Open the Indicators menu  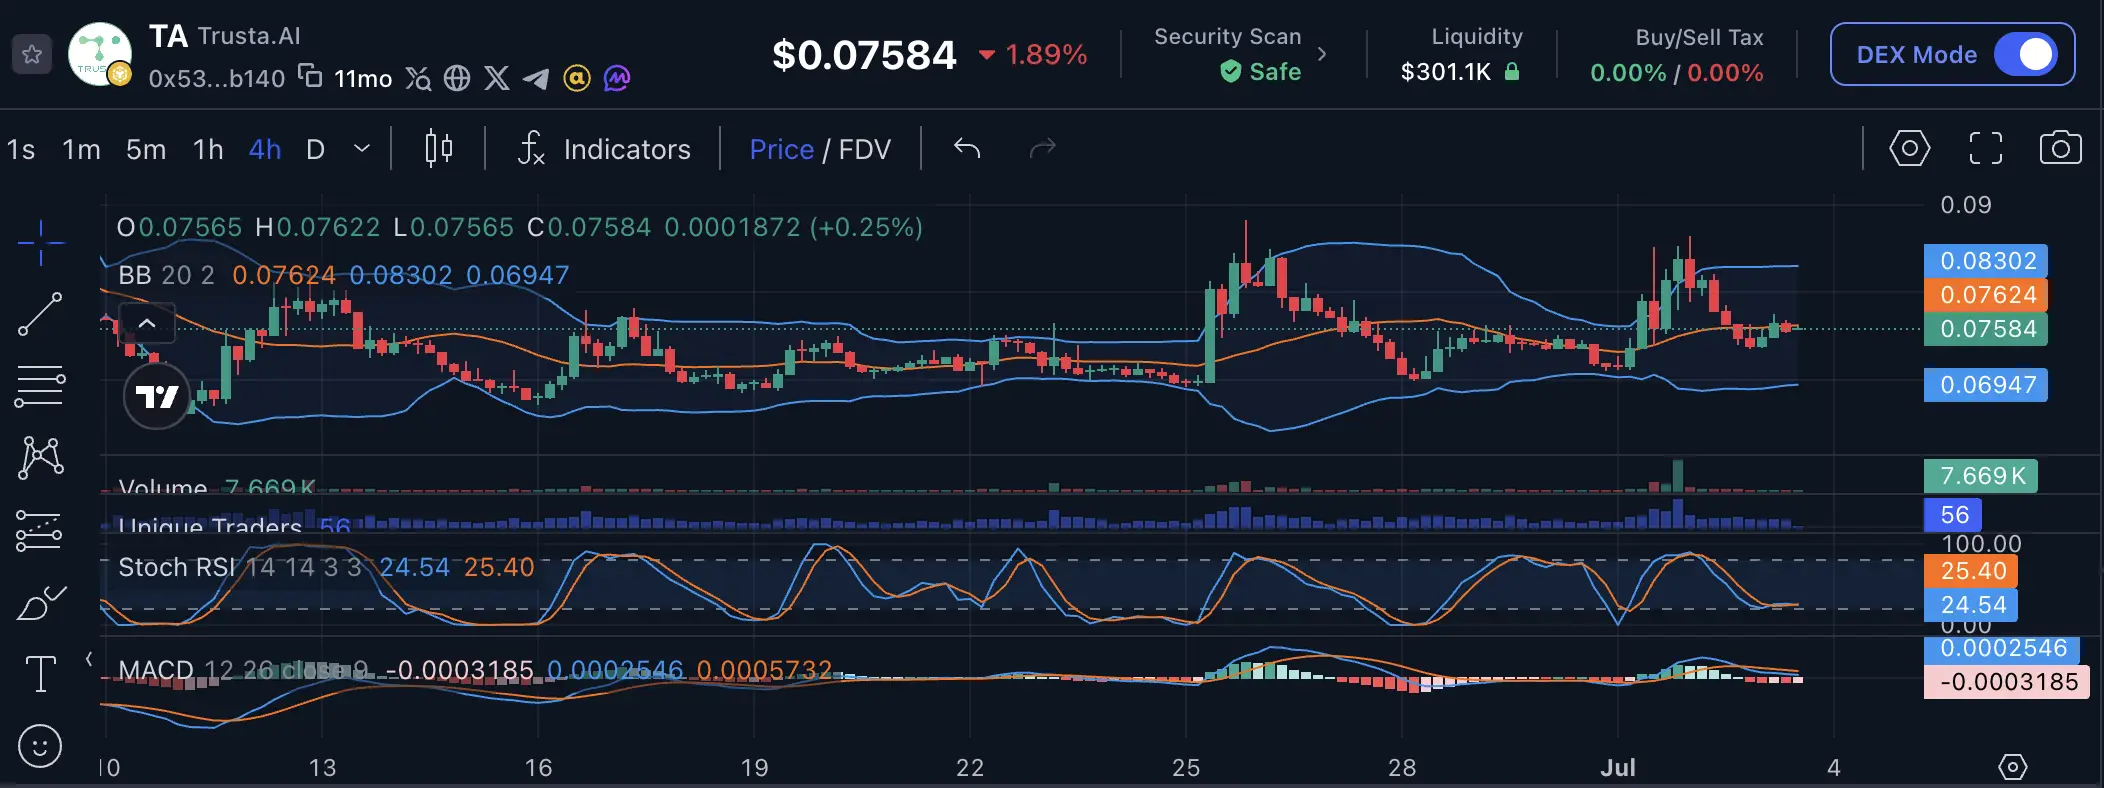click(x=604, y=149)
